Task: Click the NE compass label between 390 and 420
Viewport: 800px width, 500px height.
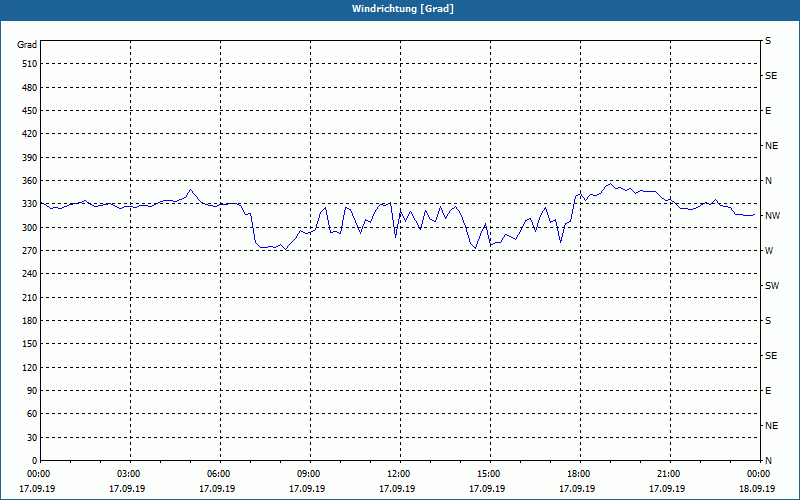Action: point(771,146)
